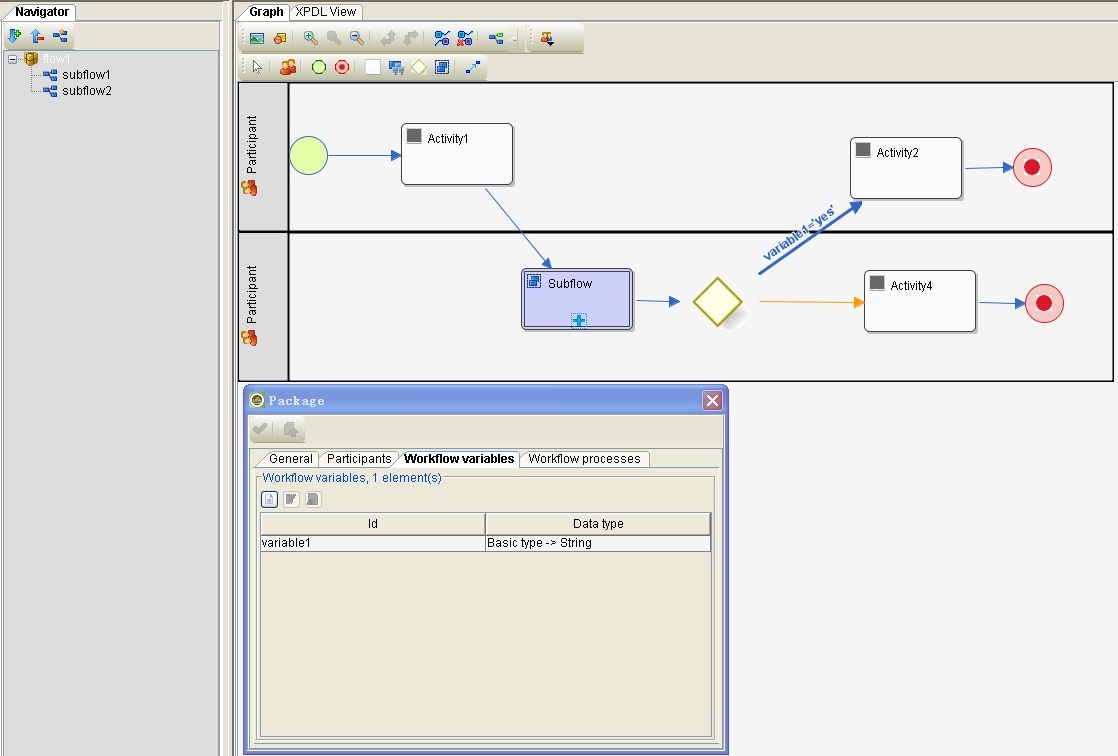Select subflow2 in the Navigator tree
The height and width of the screenshot is (756, 1118).
pos(86,91)
